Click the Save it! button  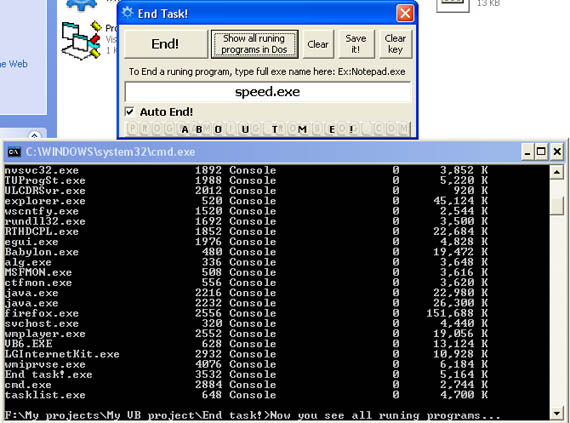coord(356,44)
